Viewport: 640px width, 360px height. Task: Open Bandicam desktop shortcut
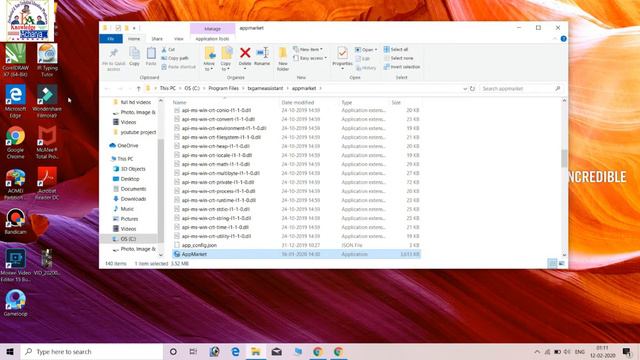[16, 221]
